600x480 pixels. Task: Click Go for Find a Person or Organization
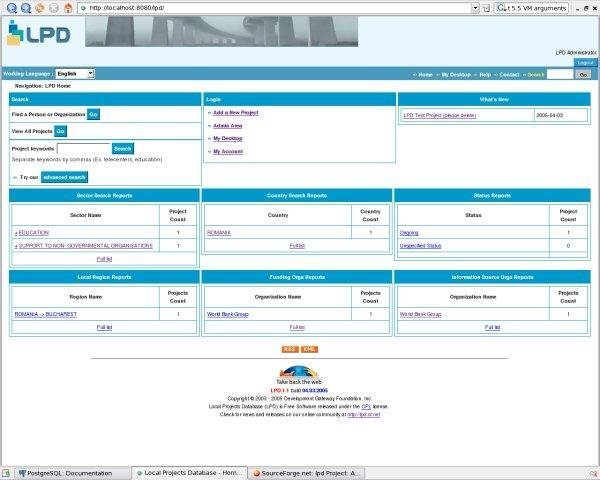pos(93,114)
